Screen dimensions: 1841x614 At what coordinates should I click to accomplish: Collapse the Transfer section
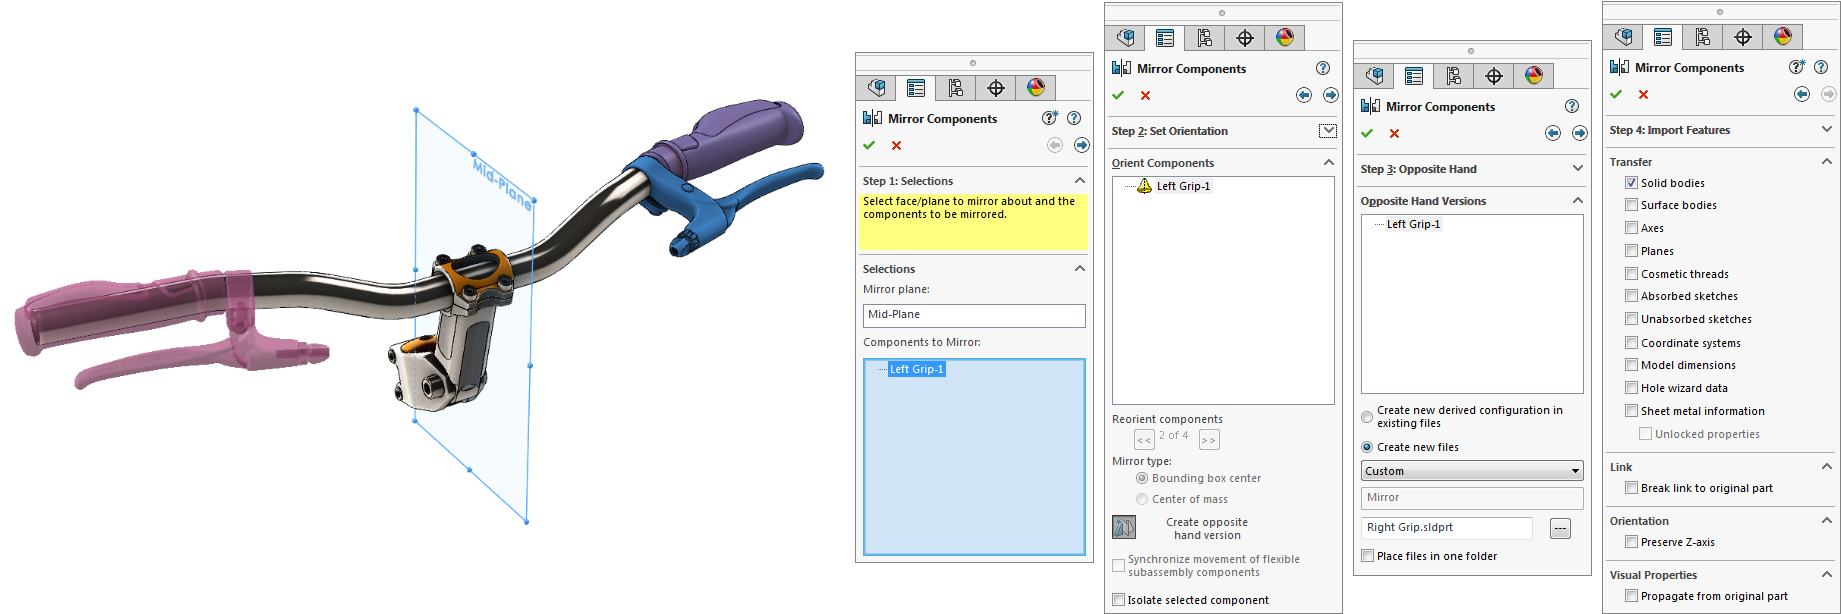tap(1827, 162)
